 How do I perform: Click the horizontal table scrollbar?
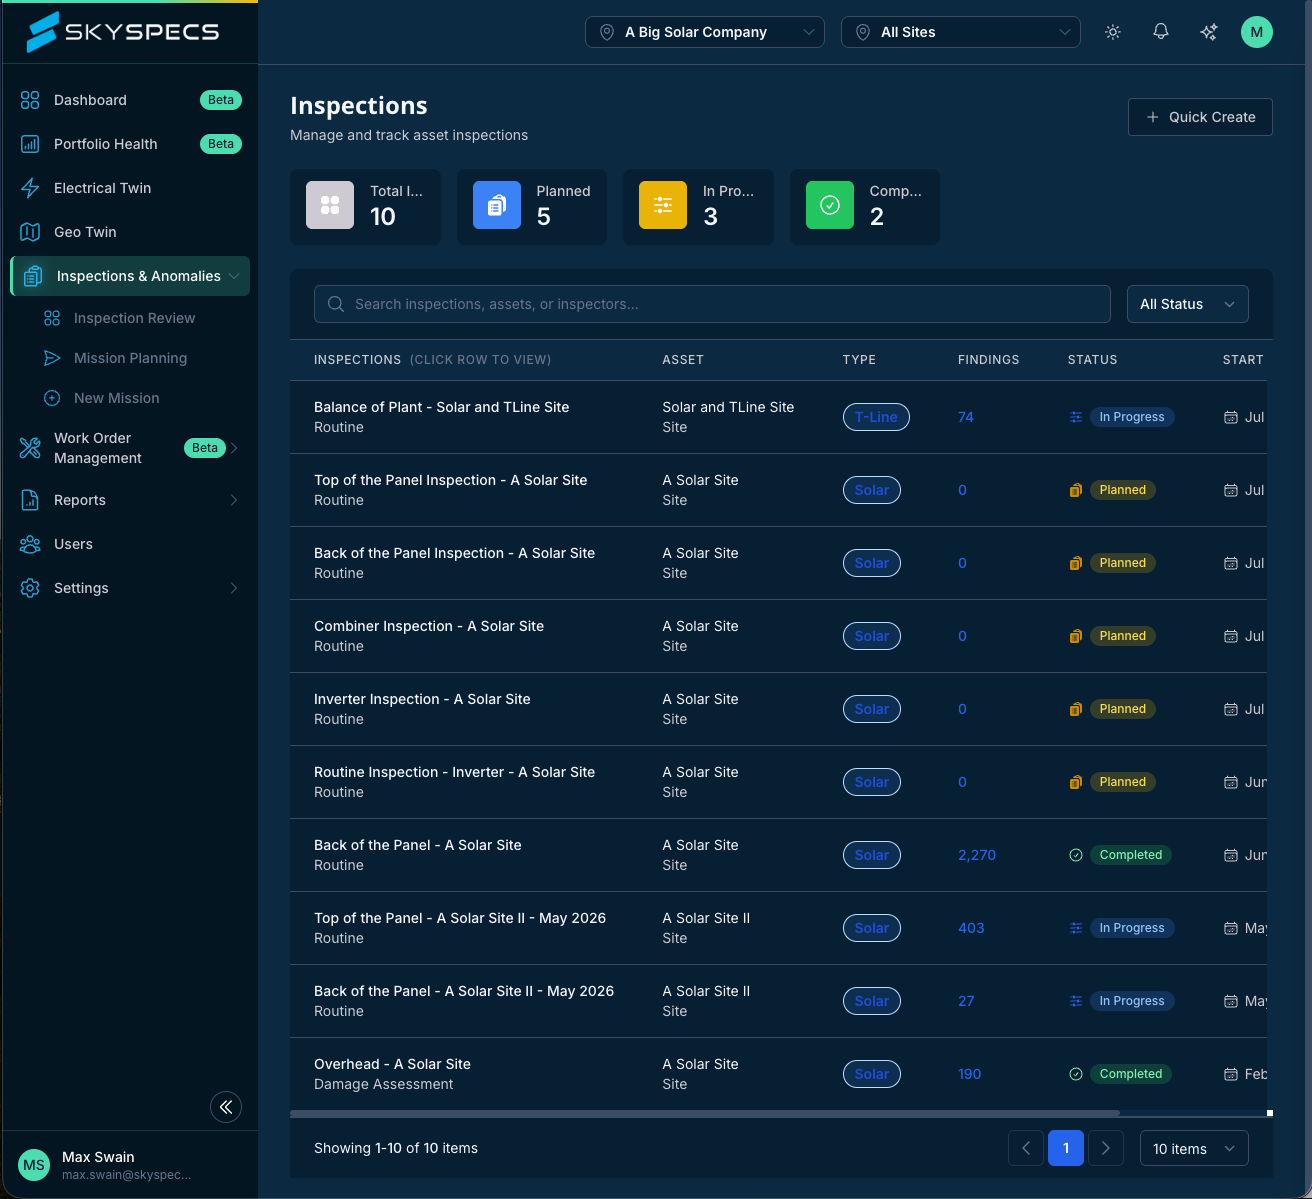click(705, 1113)
